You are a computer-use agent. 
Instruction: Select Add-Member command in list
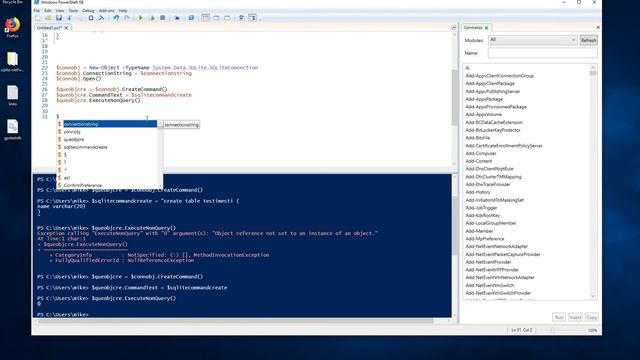479,231
